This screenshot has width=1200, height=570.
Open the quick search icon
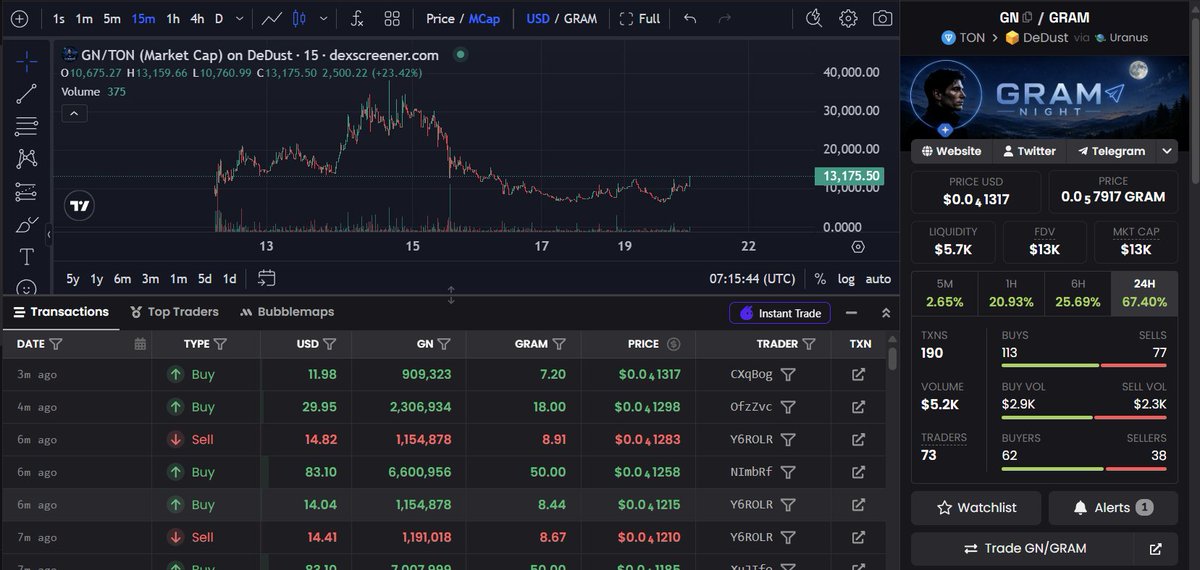tap(813, 18)
